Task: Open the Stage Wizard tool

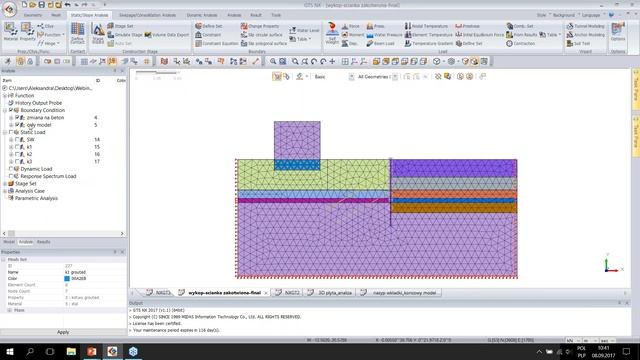Action: click(98, 34)
